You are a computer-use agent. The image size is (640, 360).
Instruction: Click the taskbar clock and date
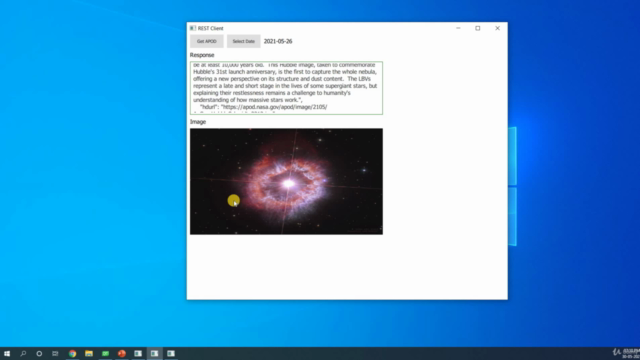(631, 353)
